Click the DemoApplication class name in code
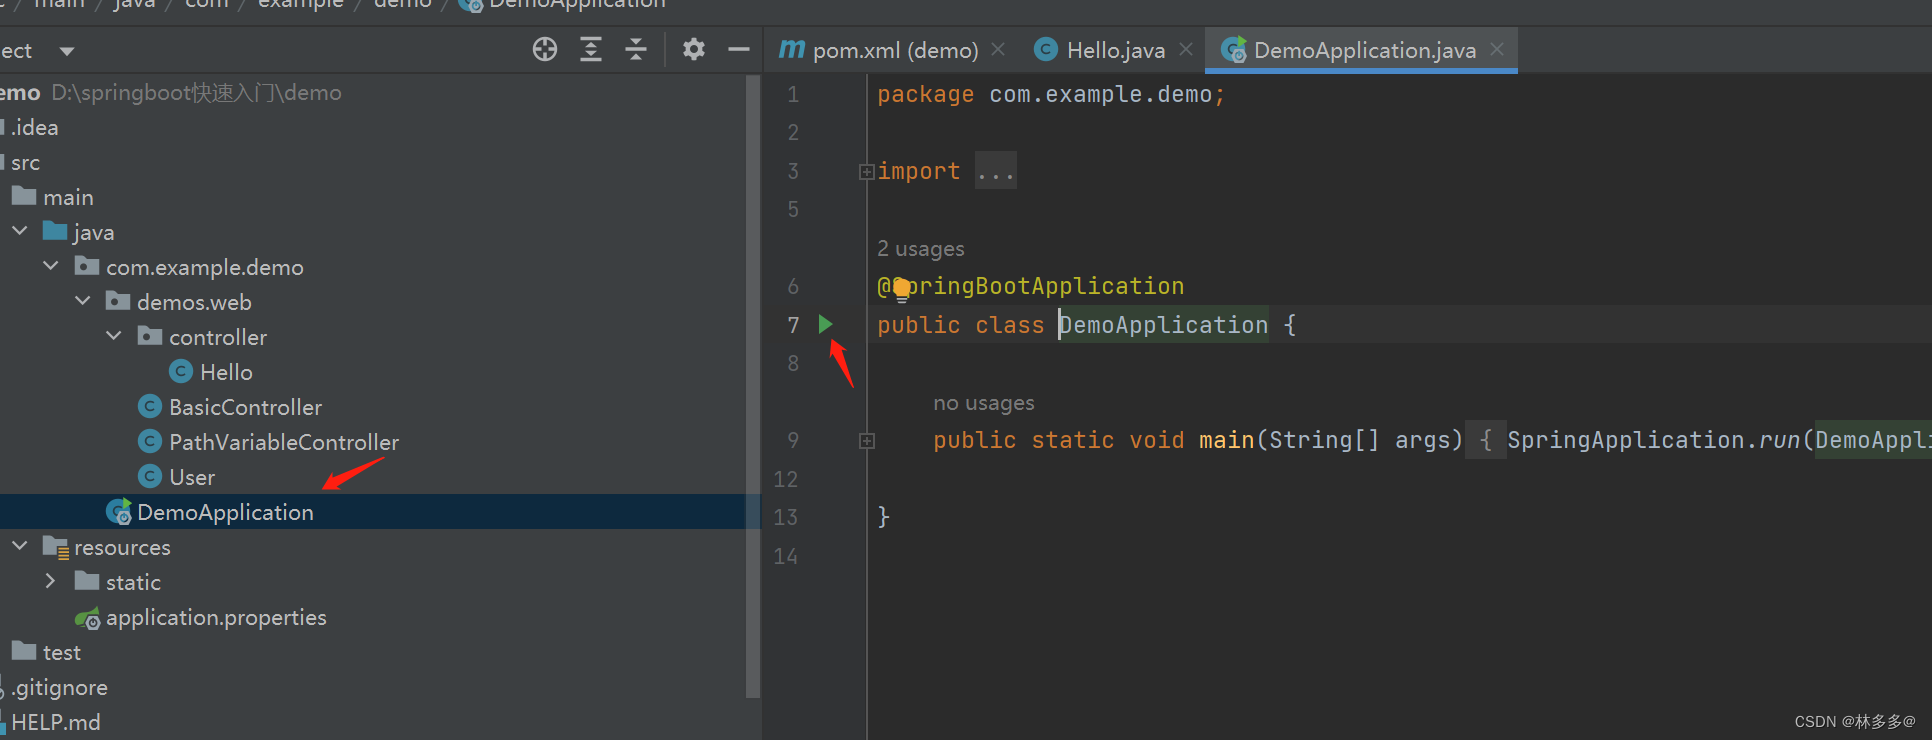Image resolution: width=1932 pixels, height=740 pixels. click(x=1164, y=325)
